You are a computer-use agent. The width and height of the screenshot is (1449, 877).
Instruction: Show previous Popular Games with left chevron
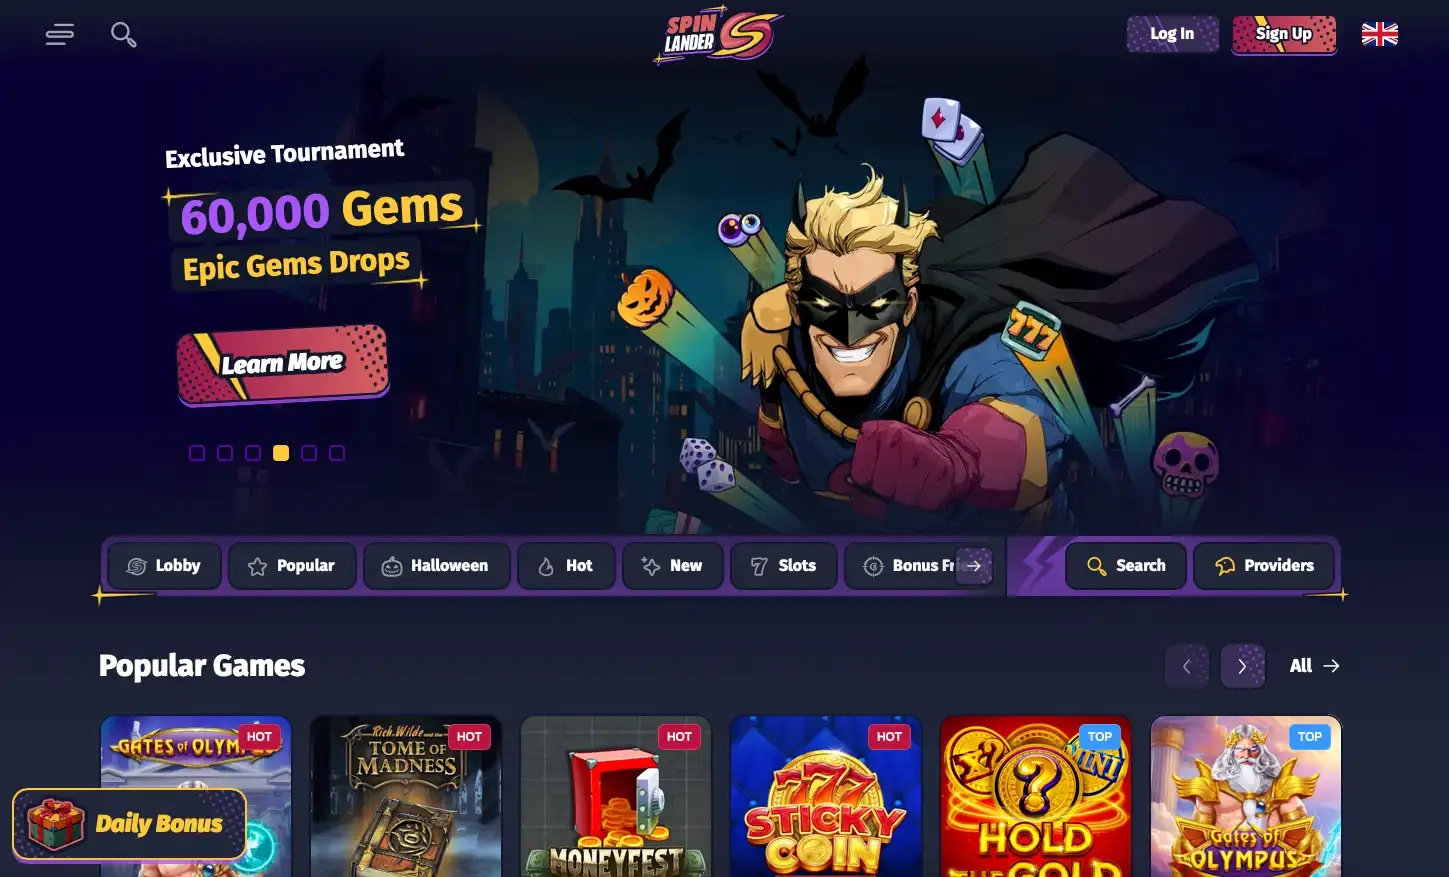point(1187,666)
